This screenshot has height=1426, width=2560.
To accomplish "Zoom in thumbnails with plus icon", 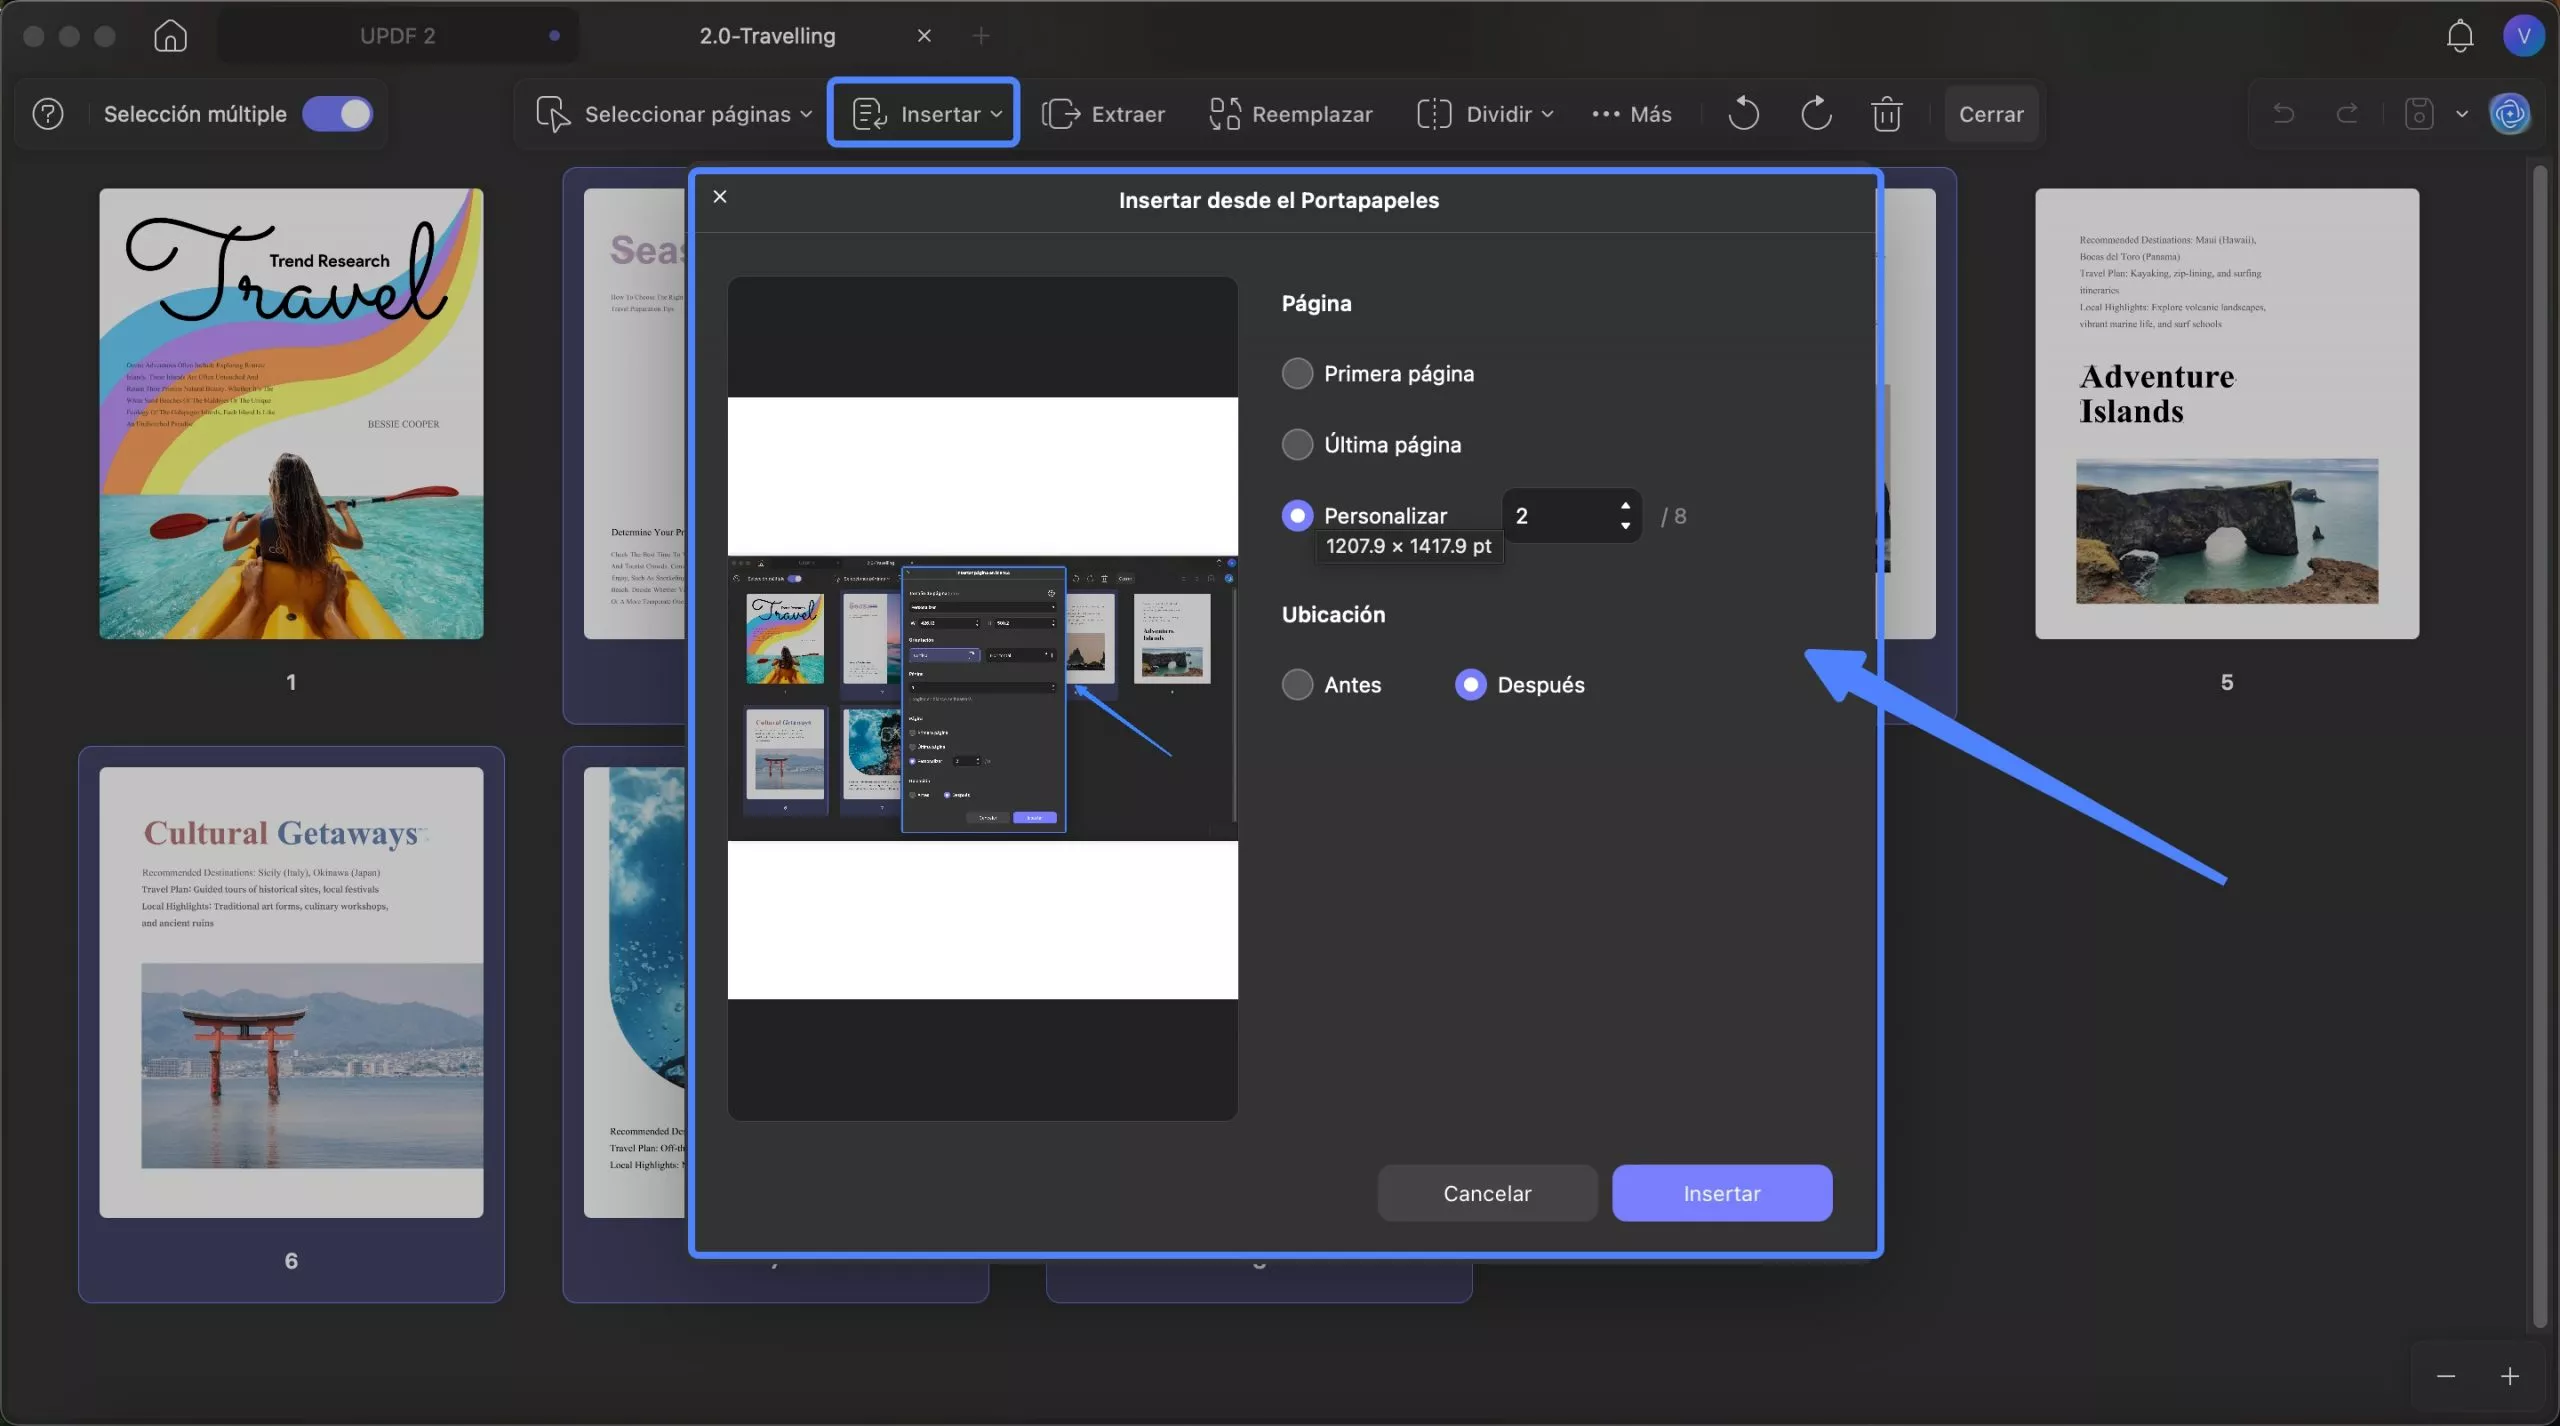I will 2510,1377.
